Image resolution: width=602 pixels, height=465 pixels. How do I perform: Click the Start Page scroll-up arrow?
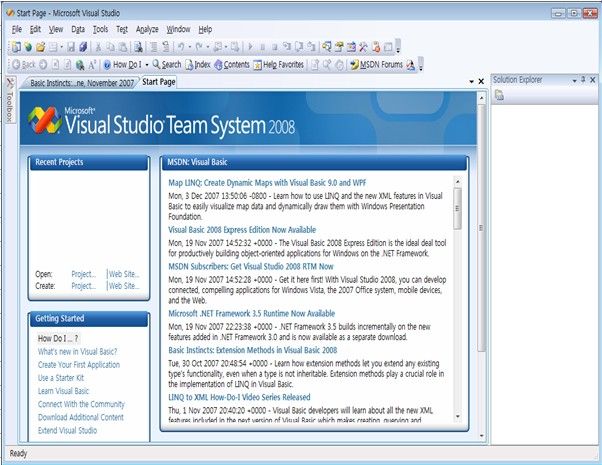click(x=481, y=98)
